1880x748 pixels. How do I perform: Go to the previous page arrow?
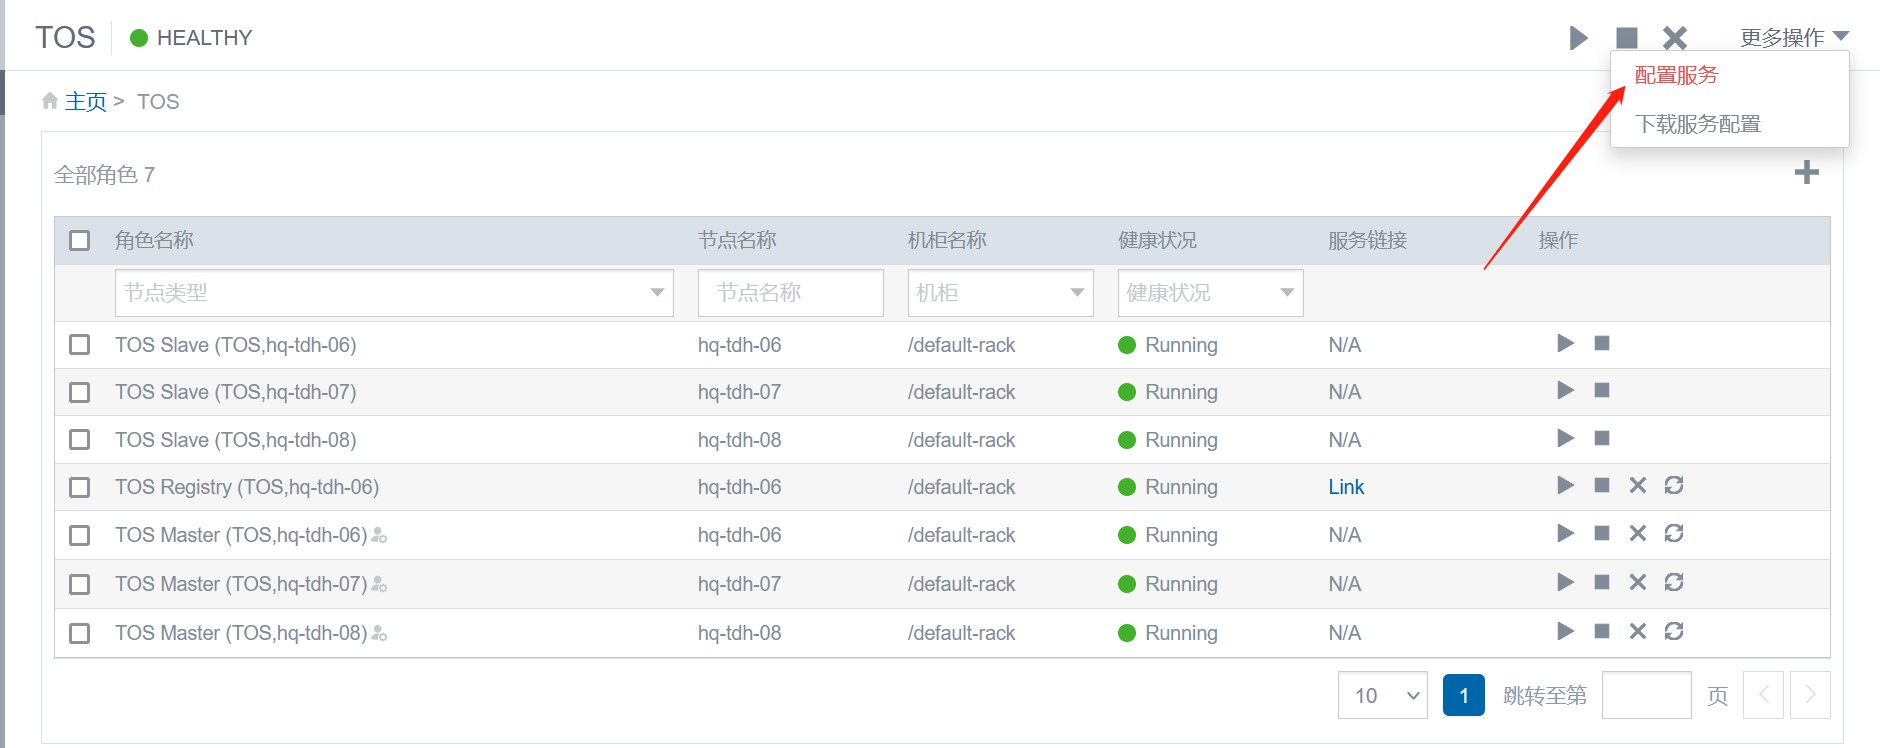(x=1764, y=695)
